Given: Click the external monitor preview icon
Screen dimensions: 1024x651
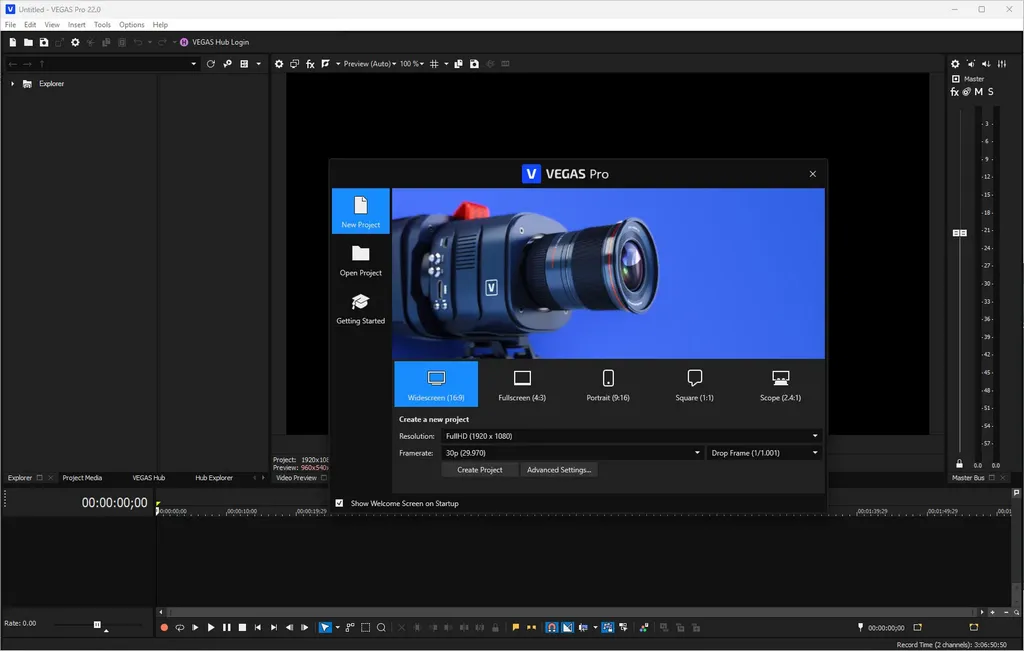Looking at the screenshot, I should point(295,64).
